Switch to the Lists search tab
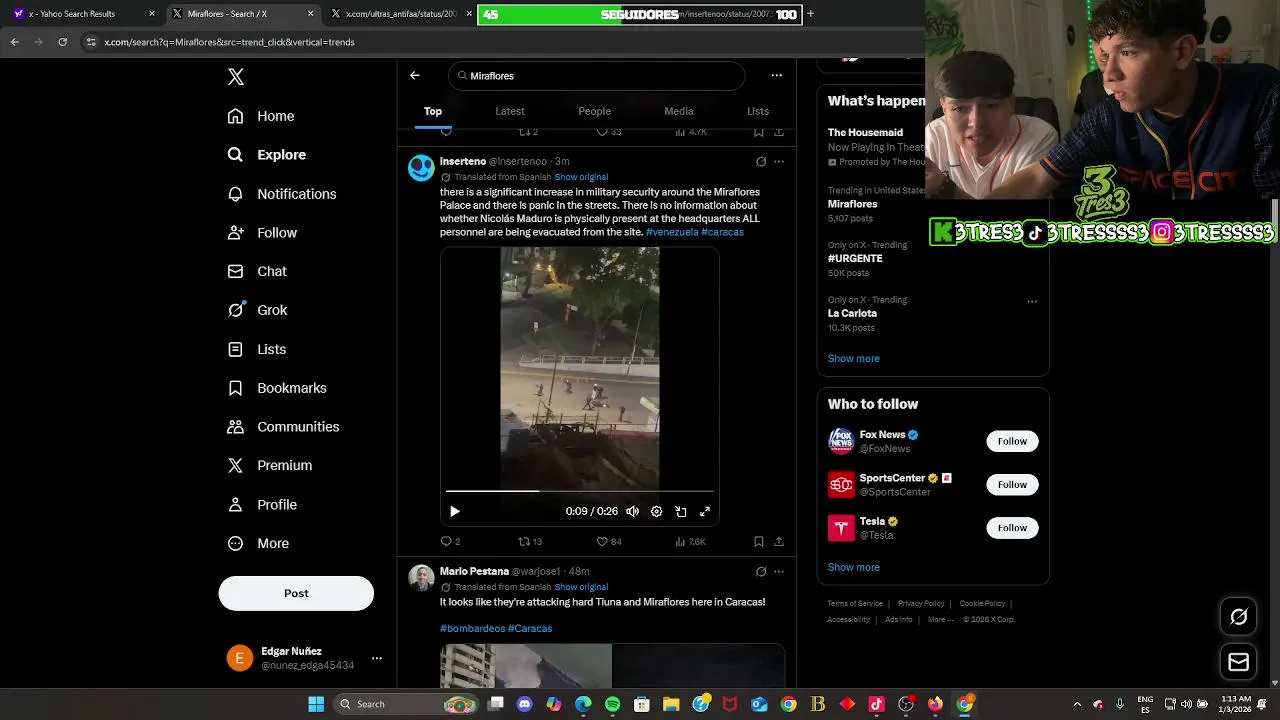 [758, 111]
